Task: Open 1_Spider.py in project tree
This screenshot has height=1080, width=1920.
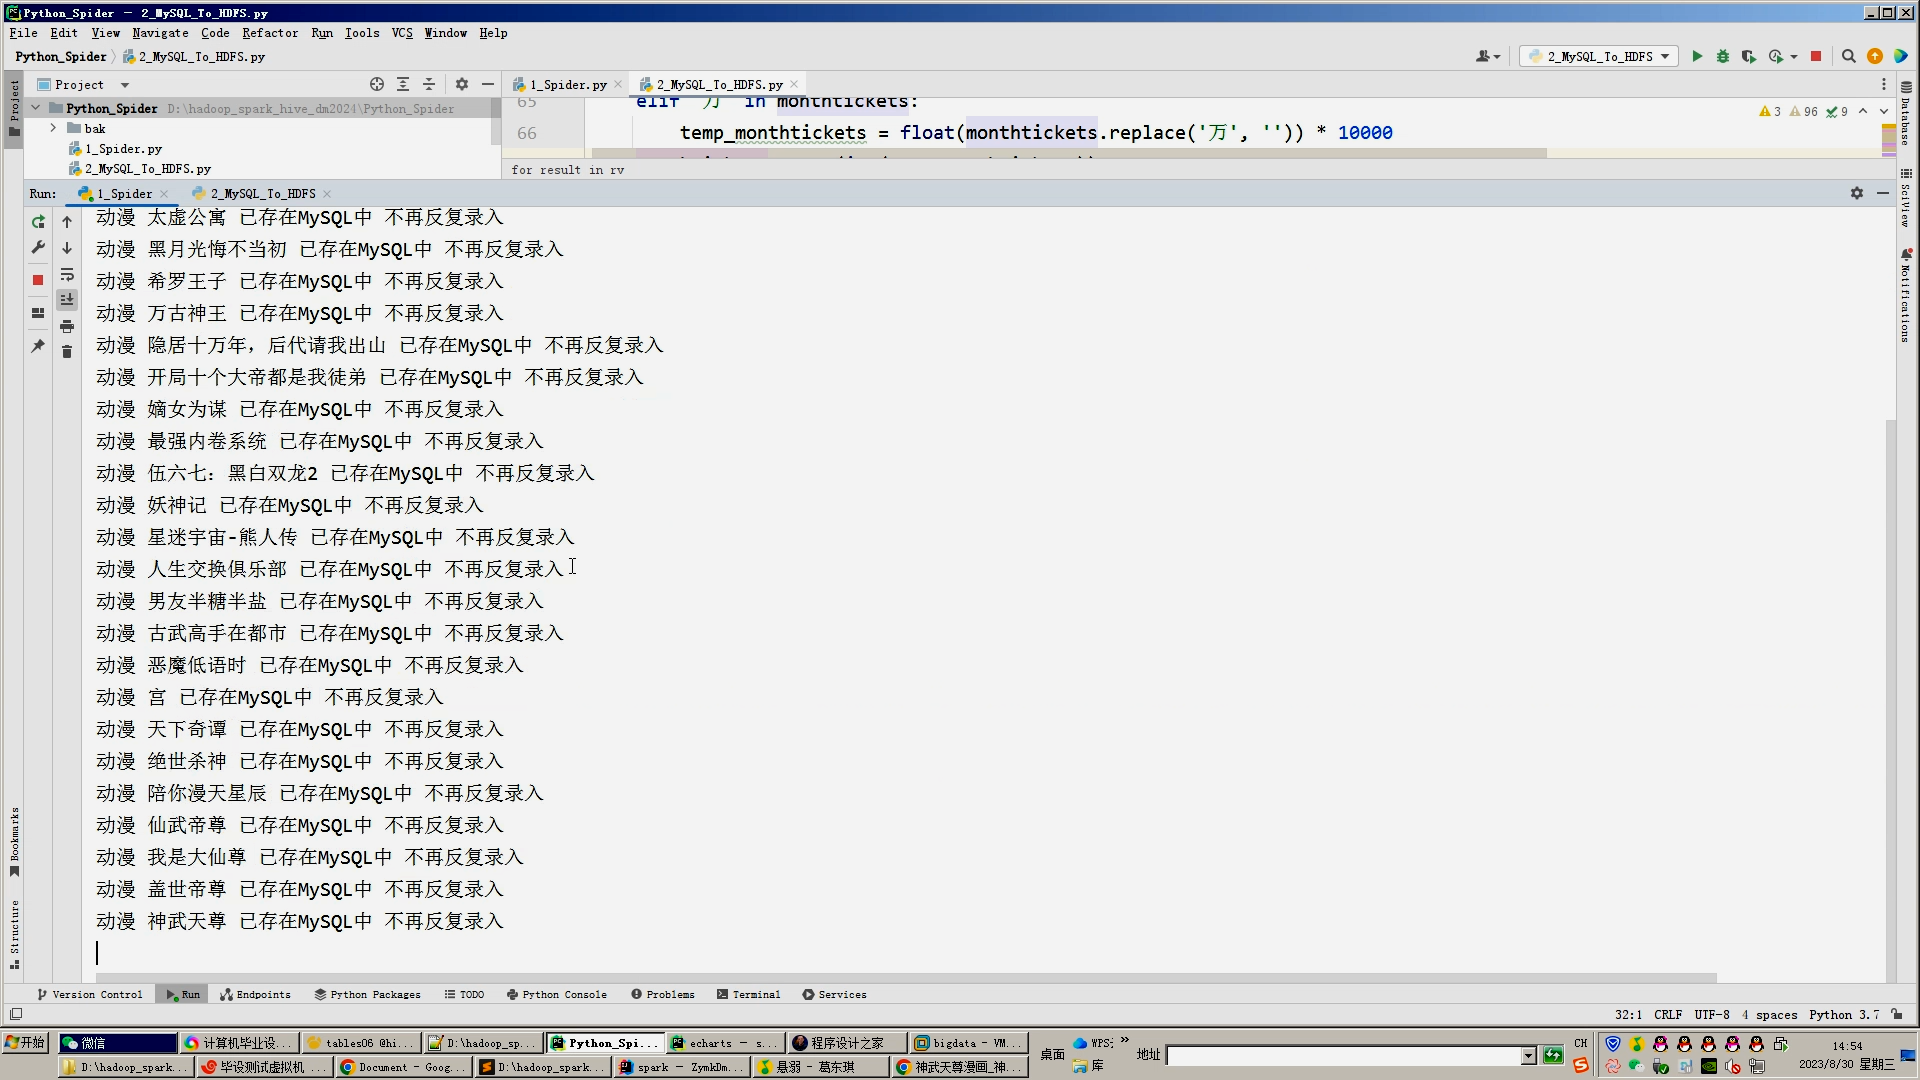Action: (123, 149)
